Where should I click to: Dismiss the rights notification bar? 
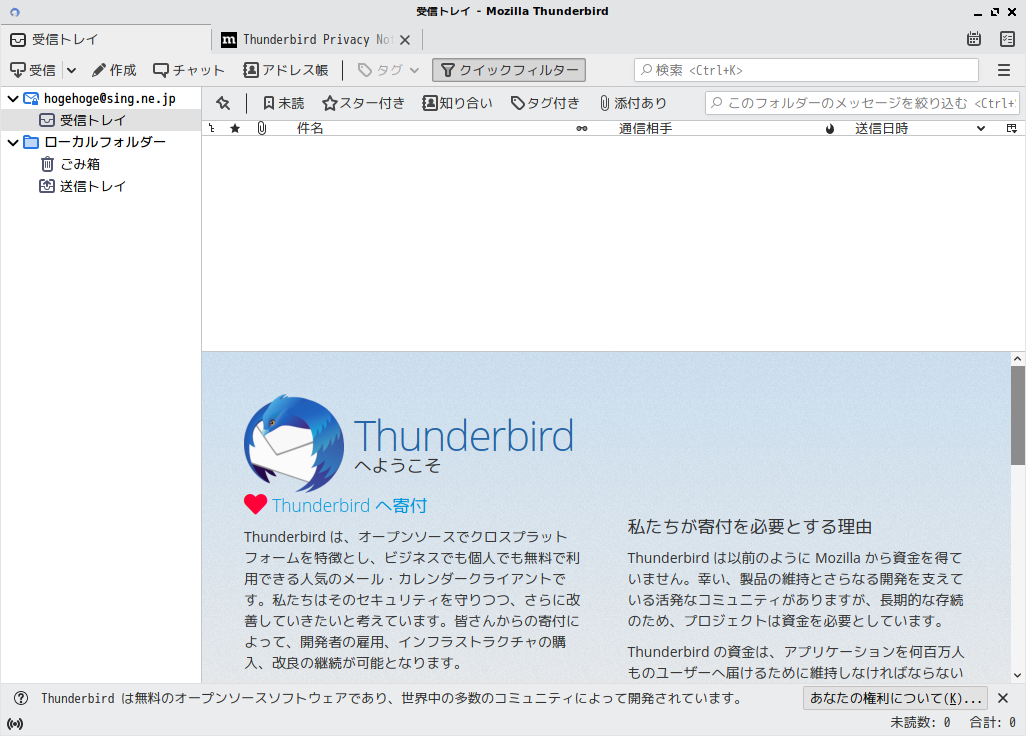coord(1002,699)
